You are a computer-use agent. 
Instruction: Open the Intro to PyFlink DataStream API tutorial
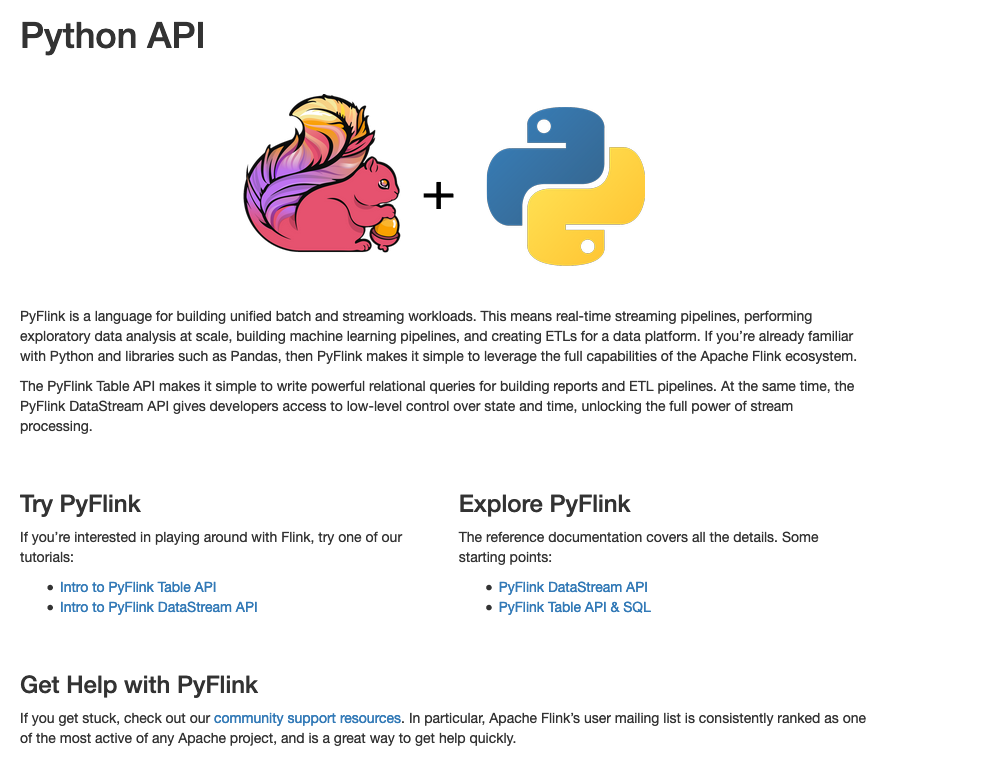coord(159,608)
